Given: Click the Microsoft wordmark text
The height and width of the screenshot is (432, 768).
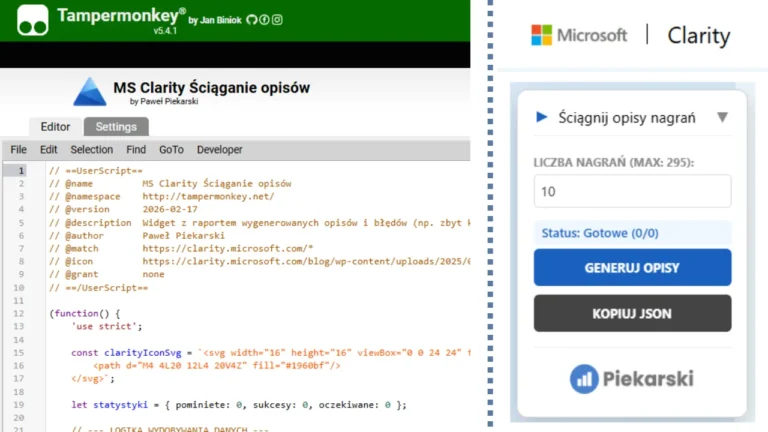Looking at the screenshot, I should click(x=592, y=35).
